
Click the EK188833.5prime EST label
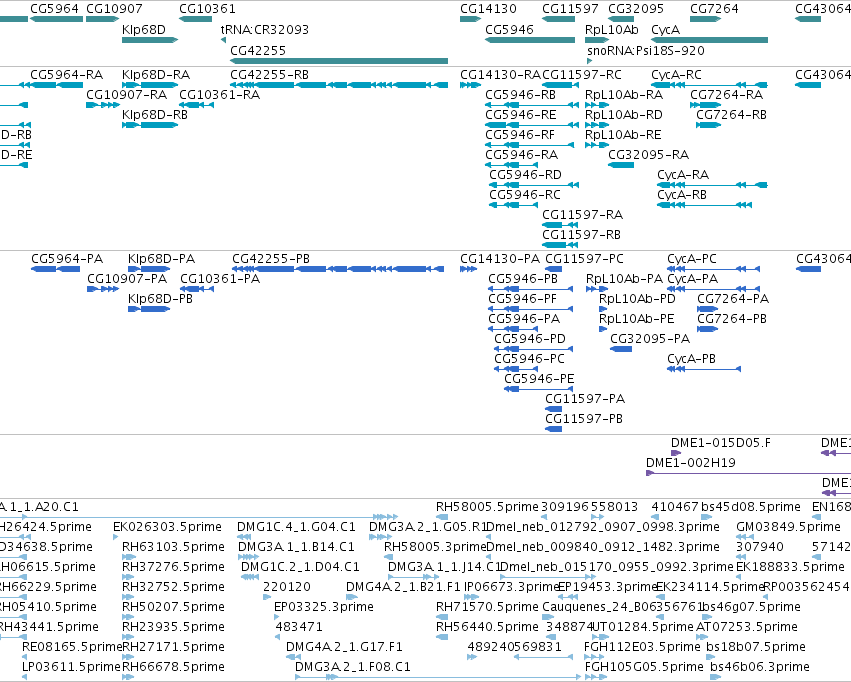(x=790, y=567)
